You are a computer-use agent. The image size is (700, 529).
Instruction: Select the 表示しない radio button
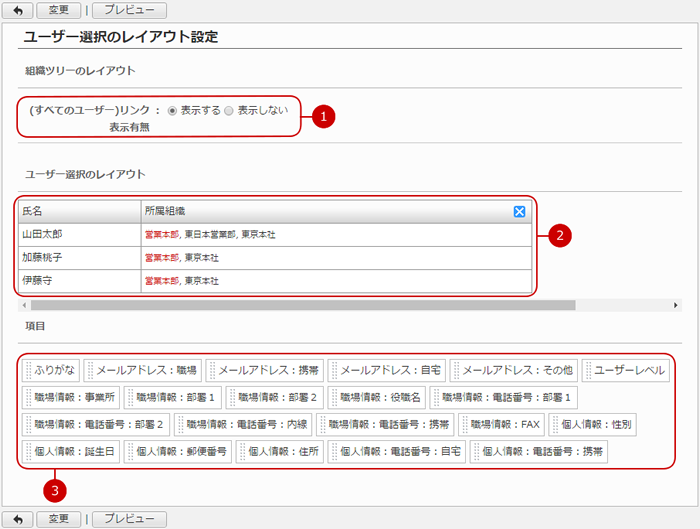coord(229,111)
